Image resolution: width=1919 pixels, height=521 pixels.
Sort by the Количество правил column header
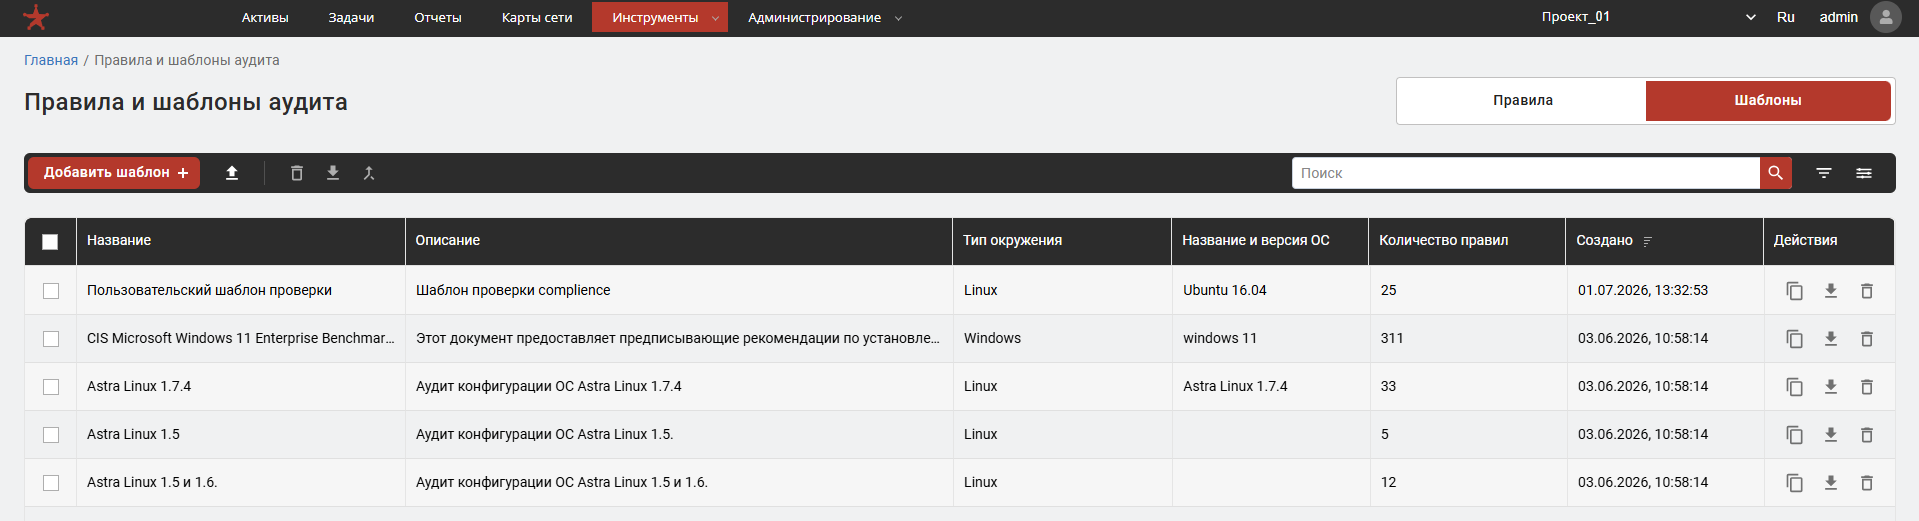(1443, 241)
